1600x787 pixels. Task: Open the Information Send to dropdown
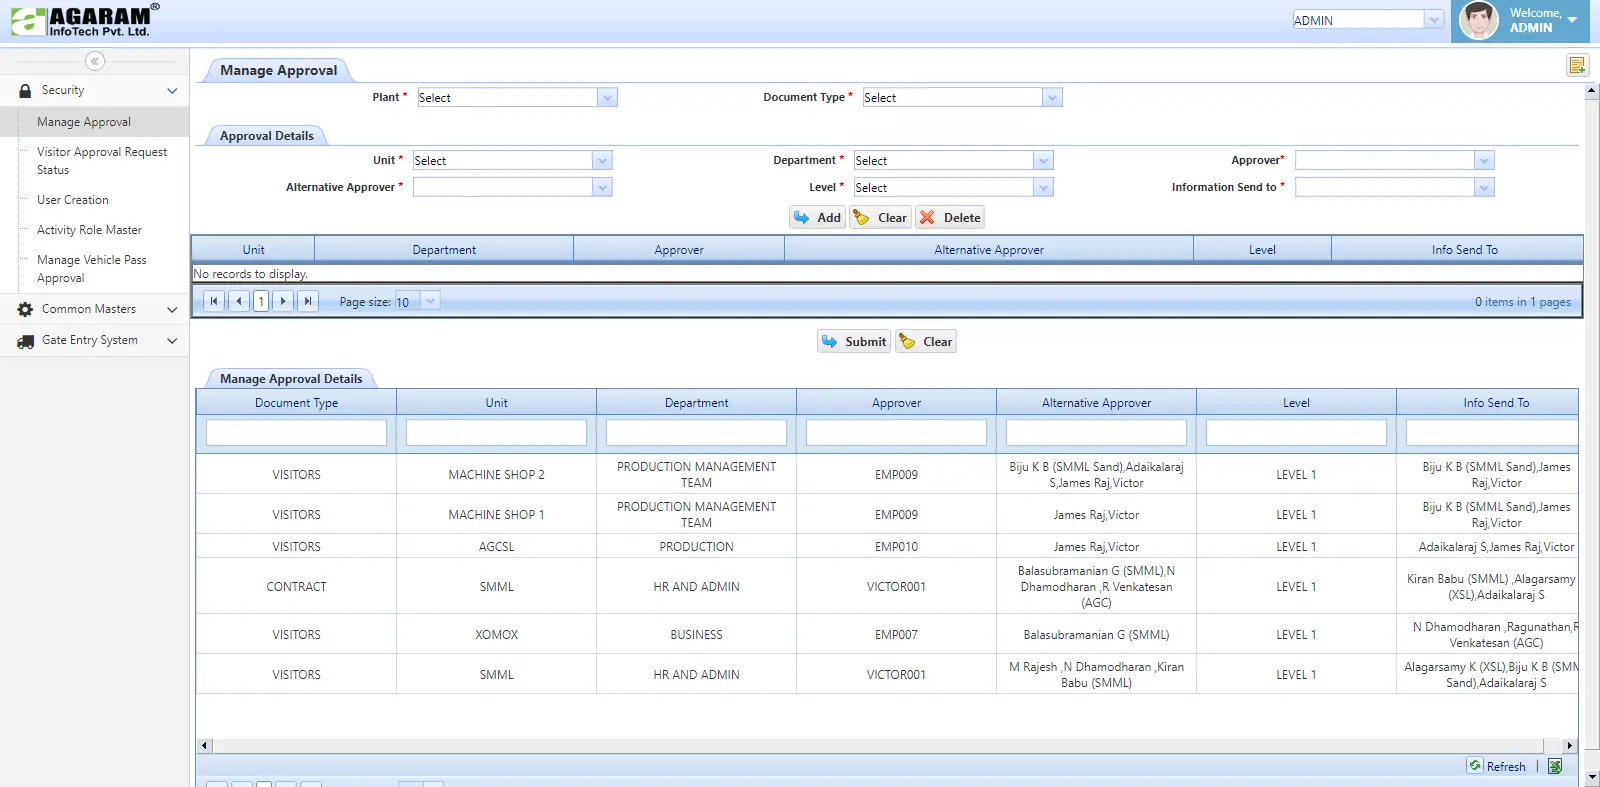pos(1484,187)
